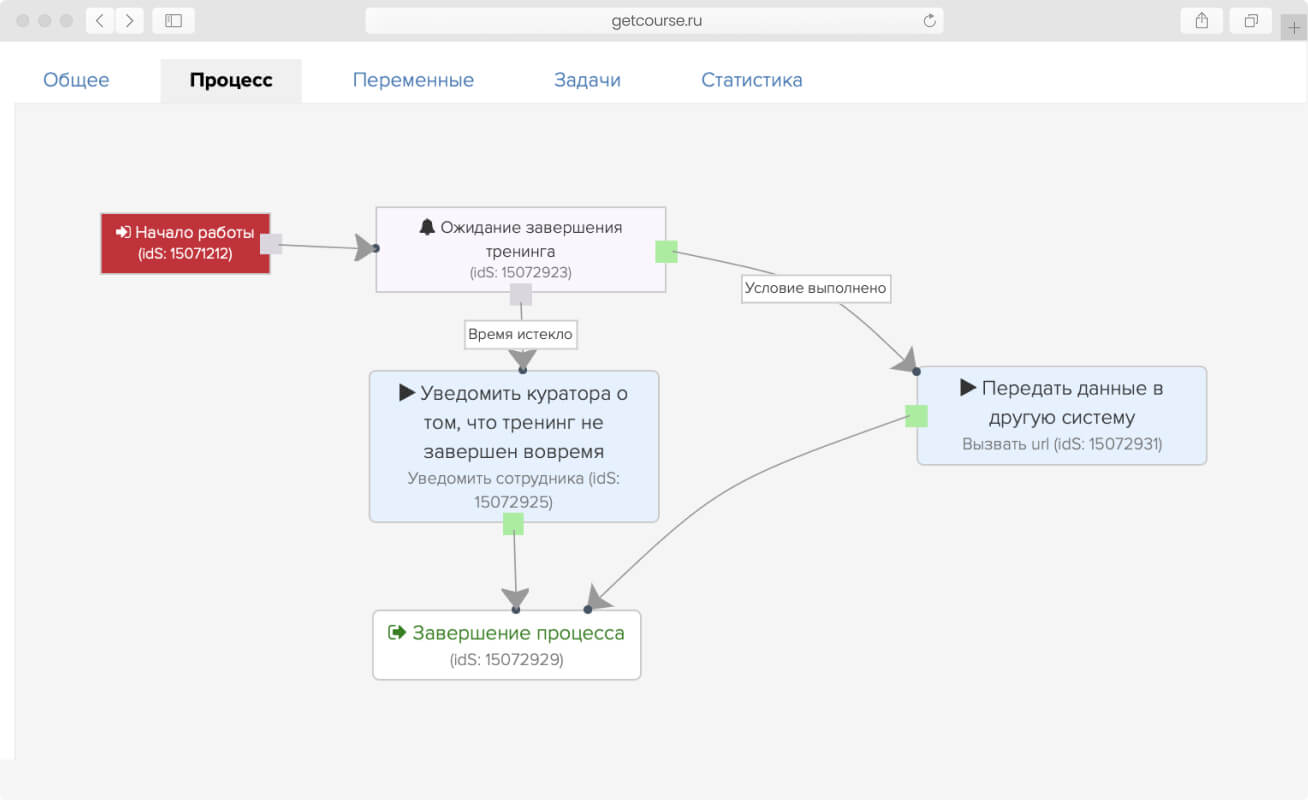1308x800 pixels.
Task: Switch to the Общее tab
Action: (x=76, y=80)
